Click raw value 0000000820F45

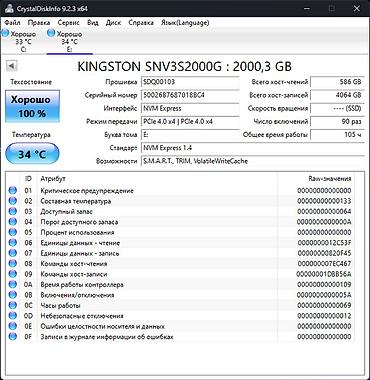click(324, 253)
